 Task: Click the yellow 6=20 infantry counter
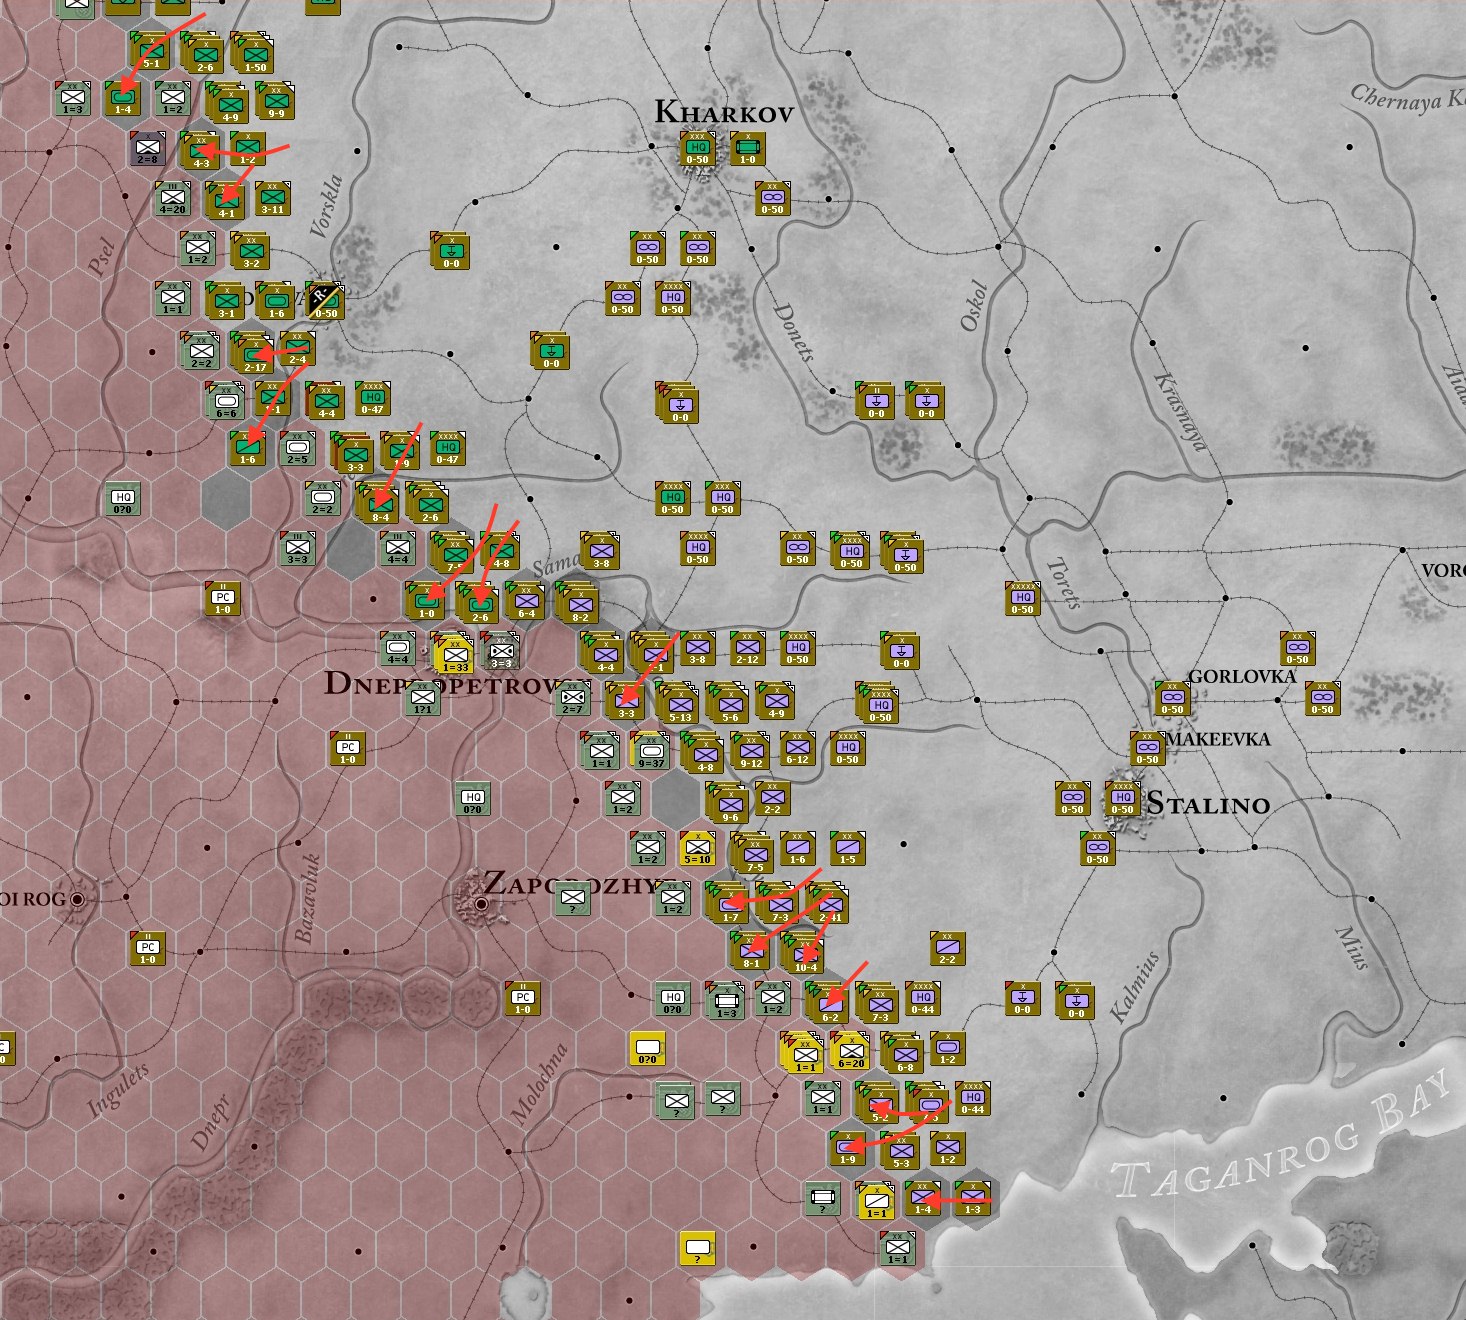[x=850, y=1051]
